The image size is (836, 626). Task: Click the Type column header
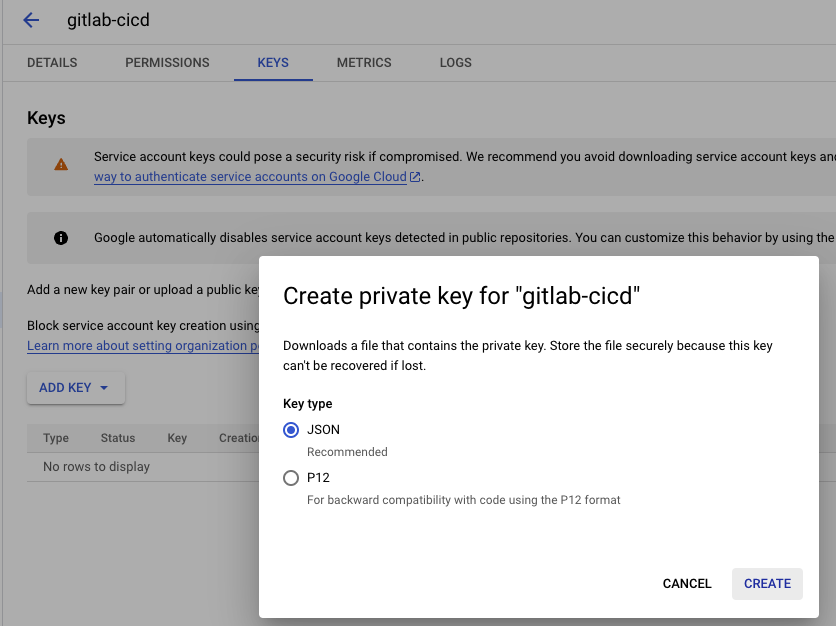(56, 438)
